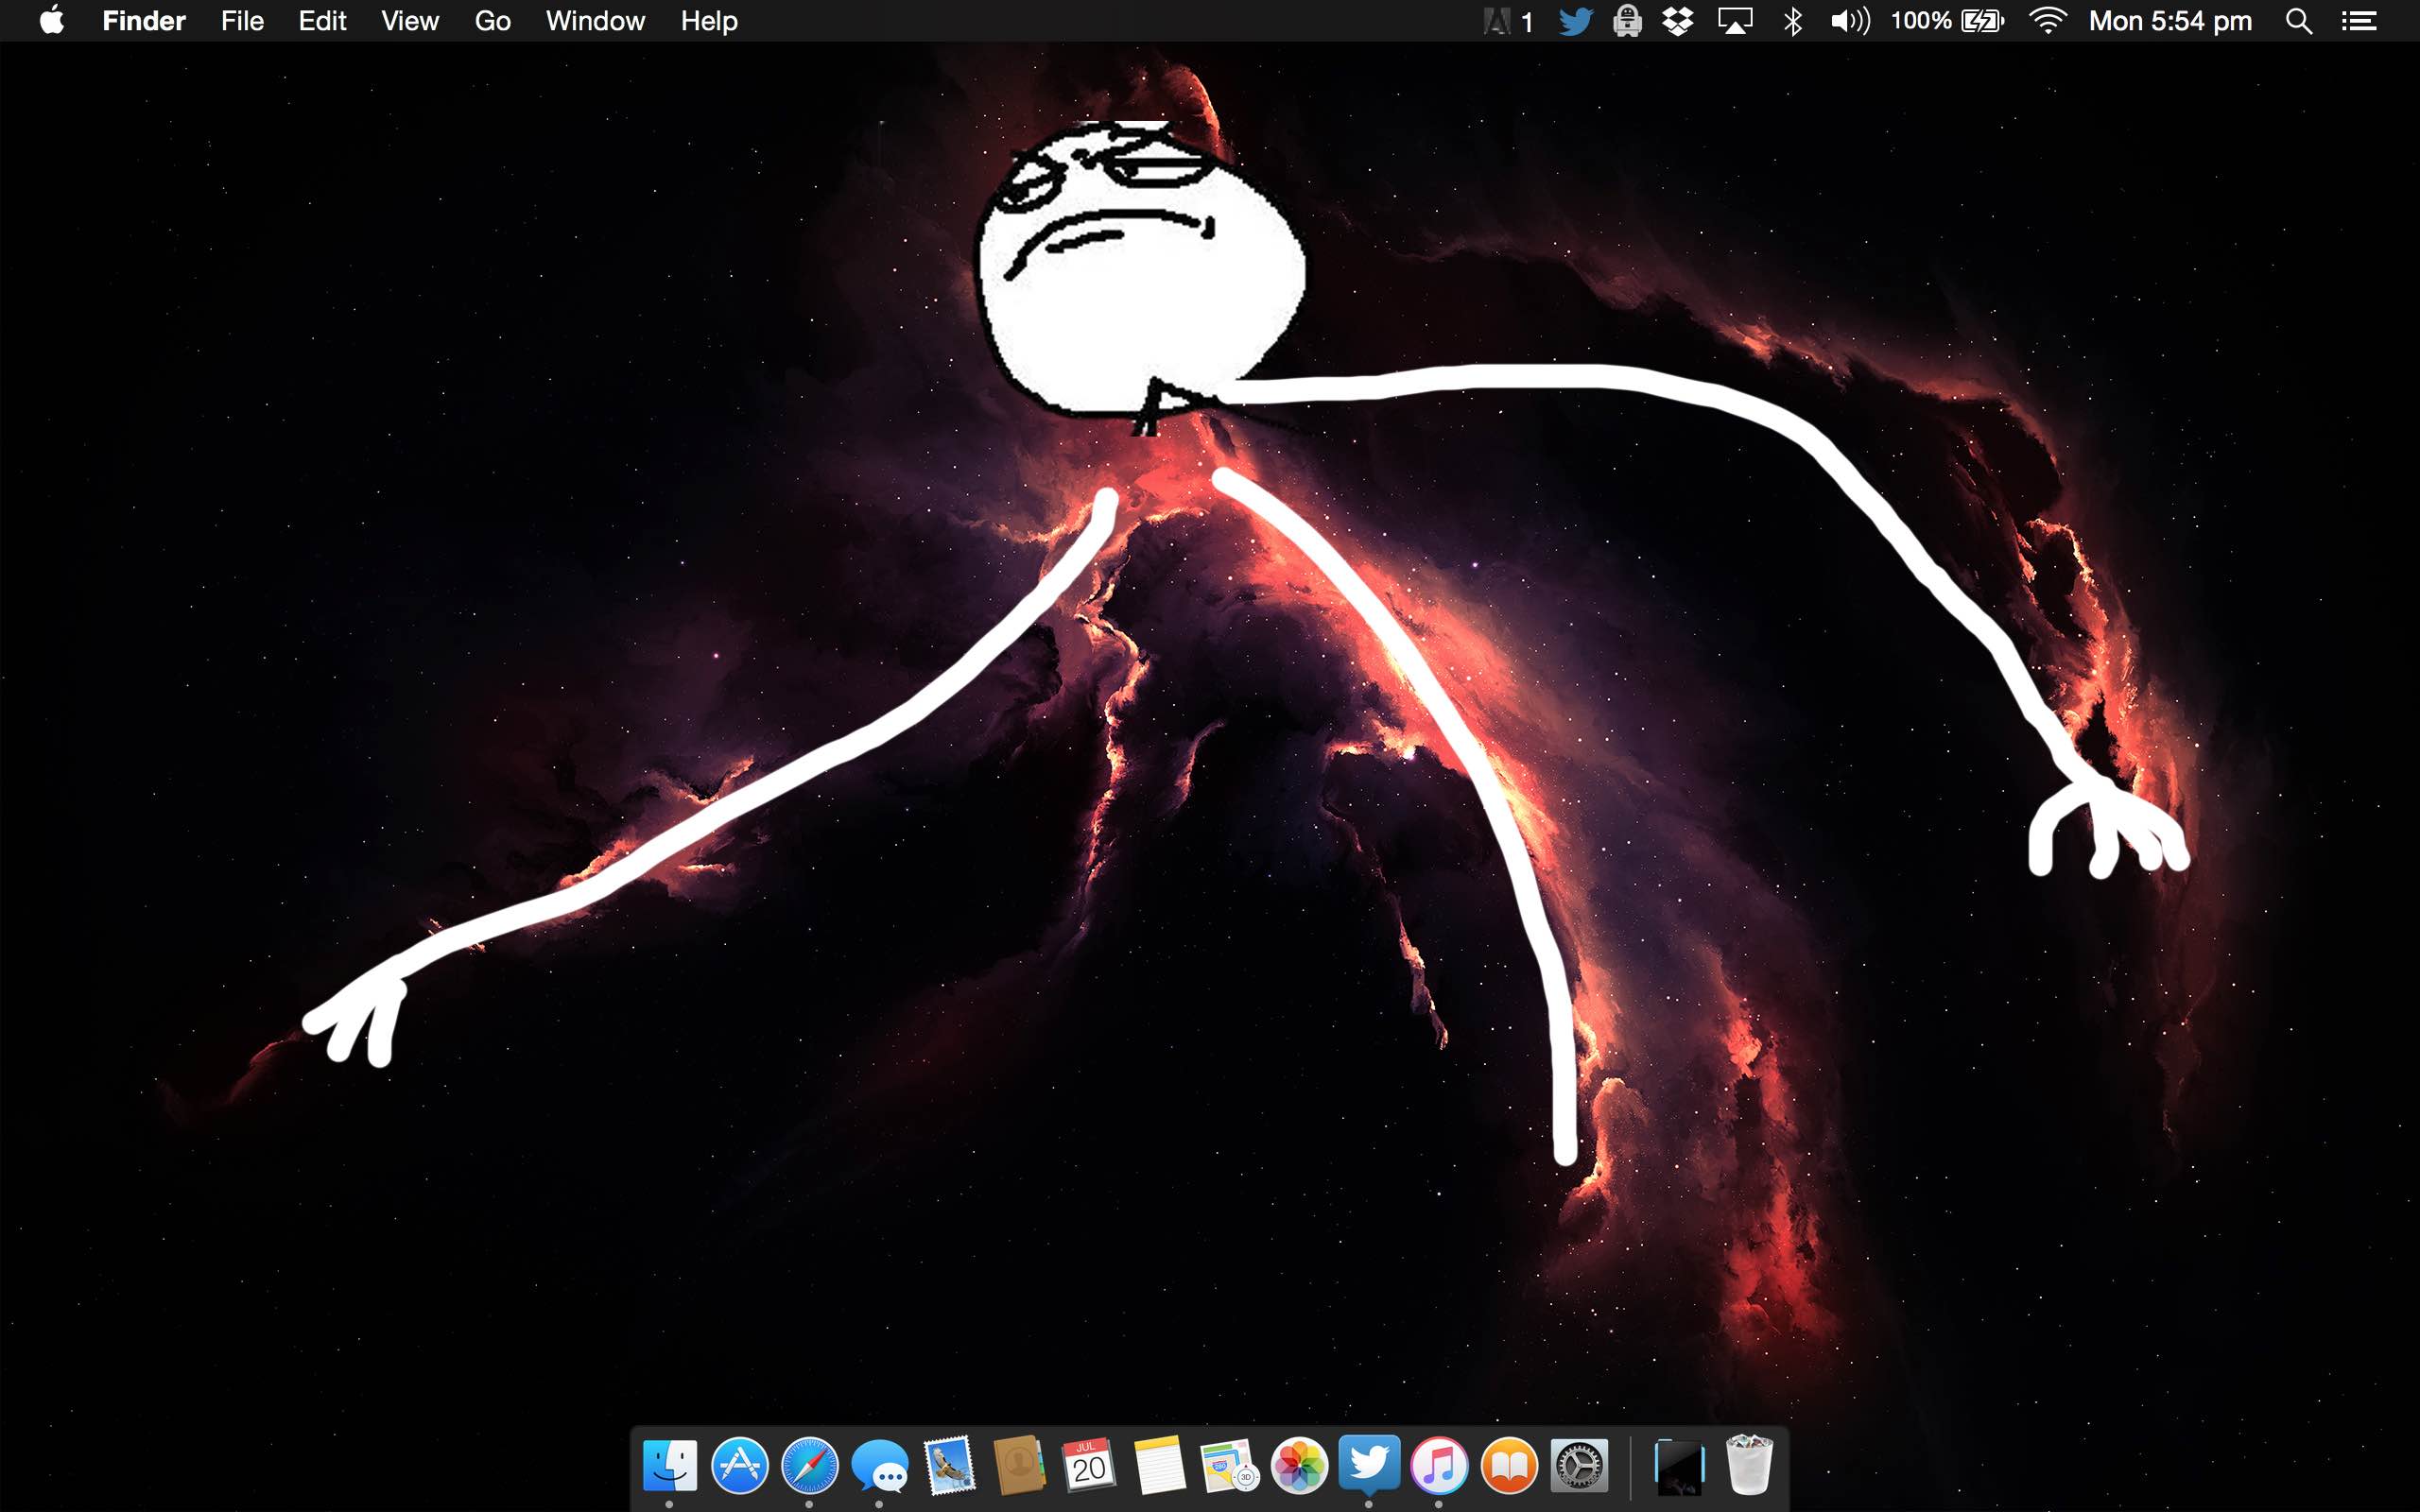Open Calendar showing Jul 20 in Dock
This screenshot has width=2420, height=1512.
[1089, 1466]
